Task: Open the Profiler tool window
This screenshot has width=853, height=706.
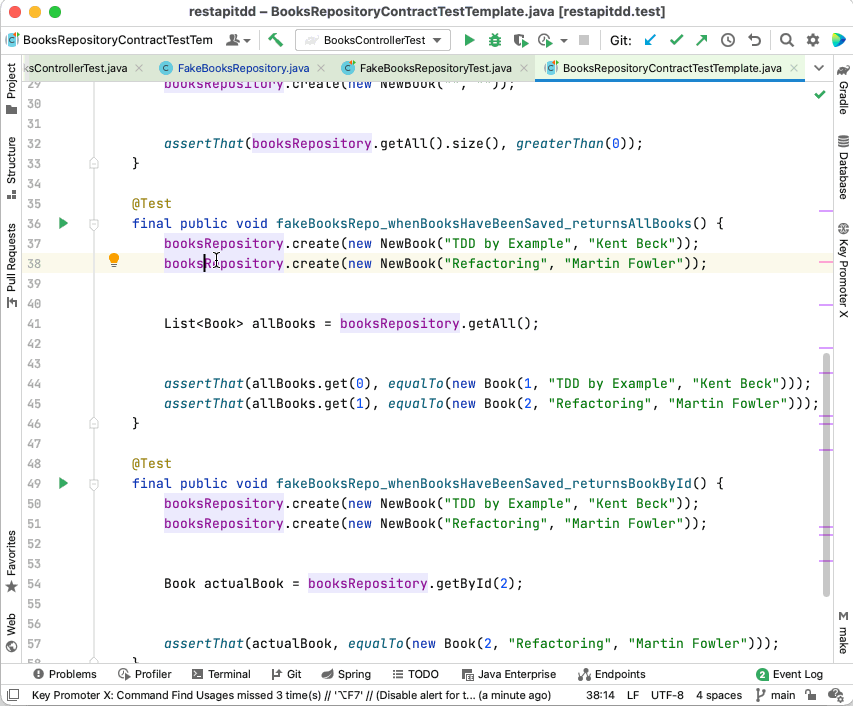Action: (x=145, y=674)
